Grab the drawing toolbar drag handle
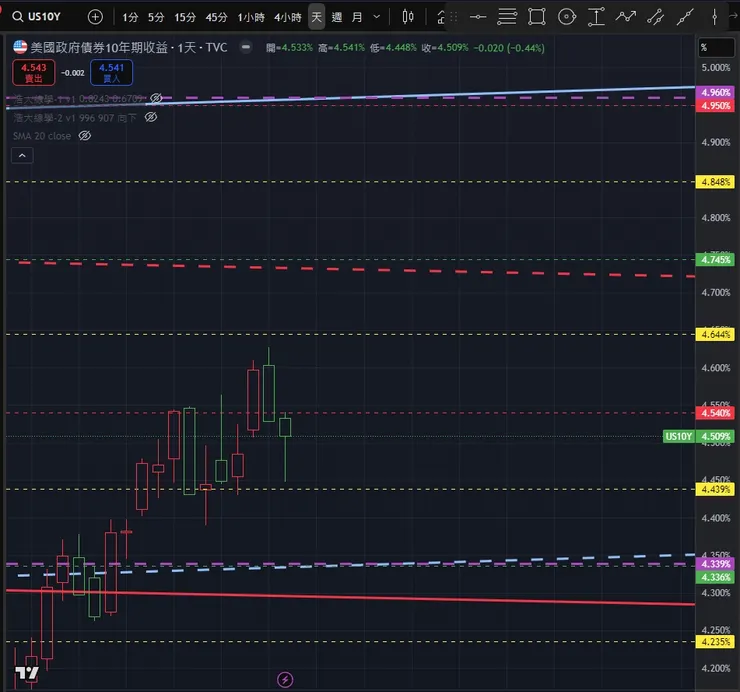Viewport: 740px width, 692px height. [454, 17]
